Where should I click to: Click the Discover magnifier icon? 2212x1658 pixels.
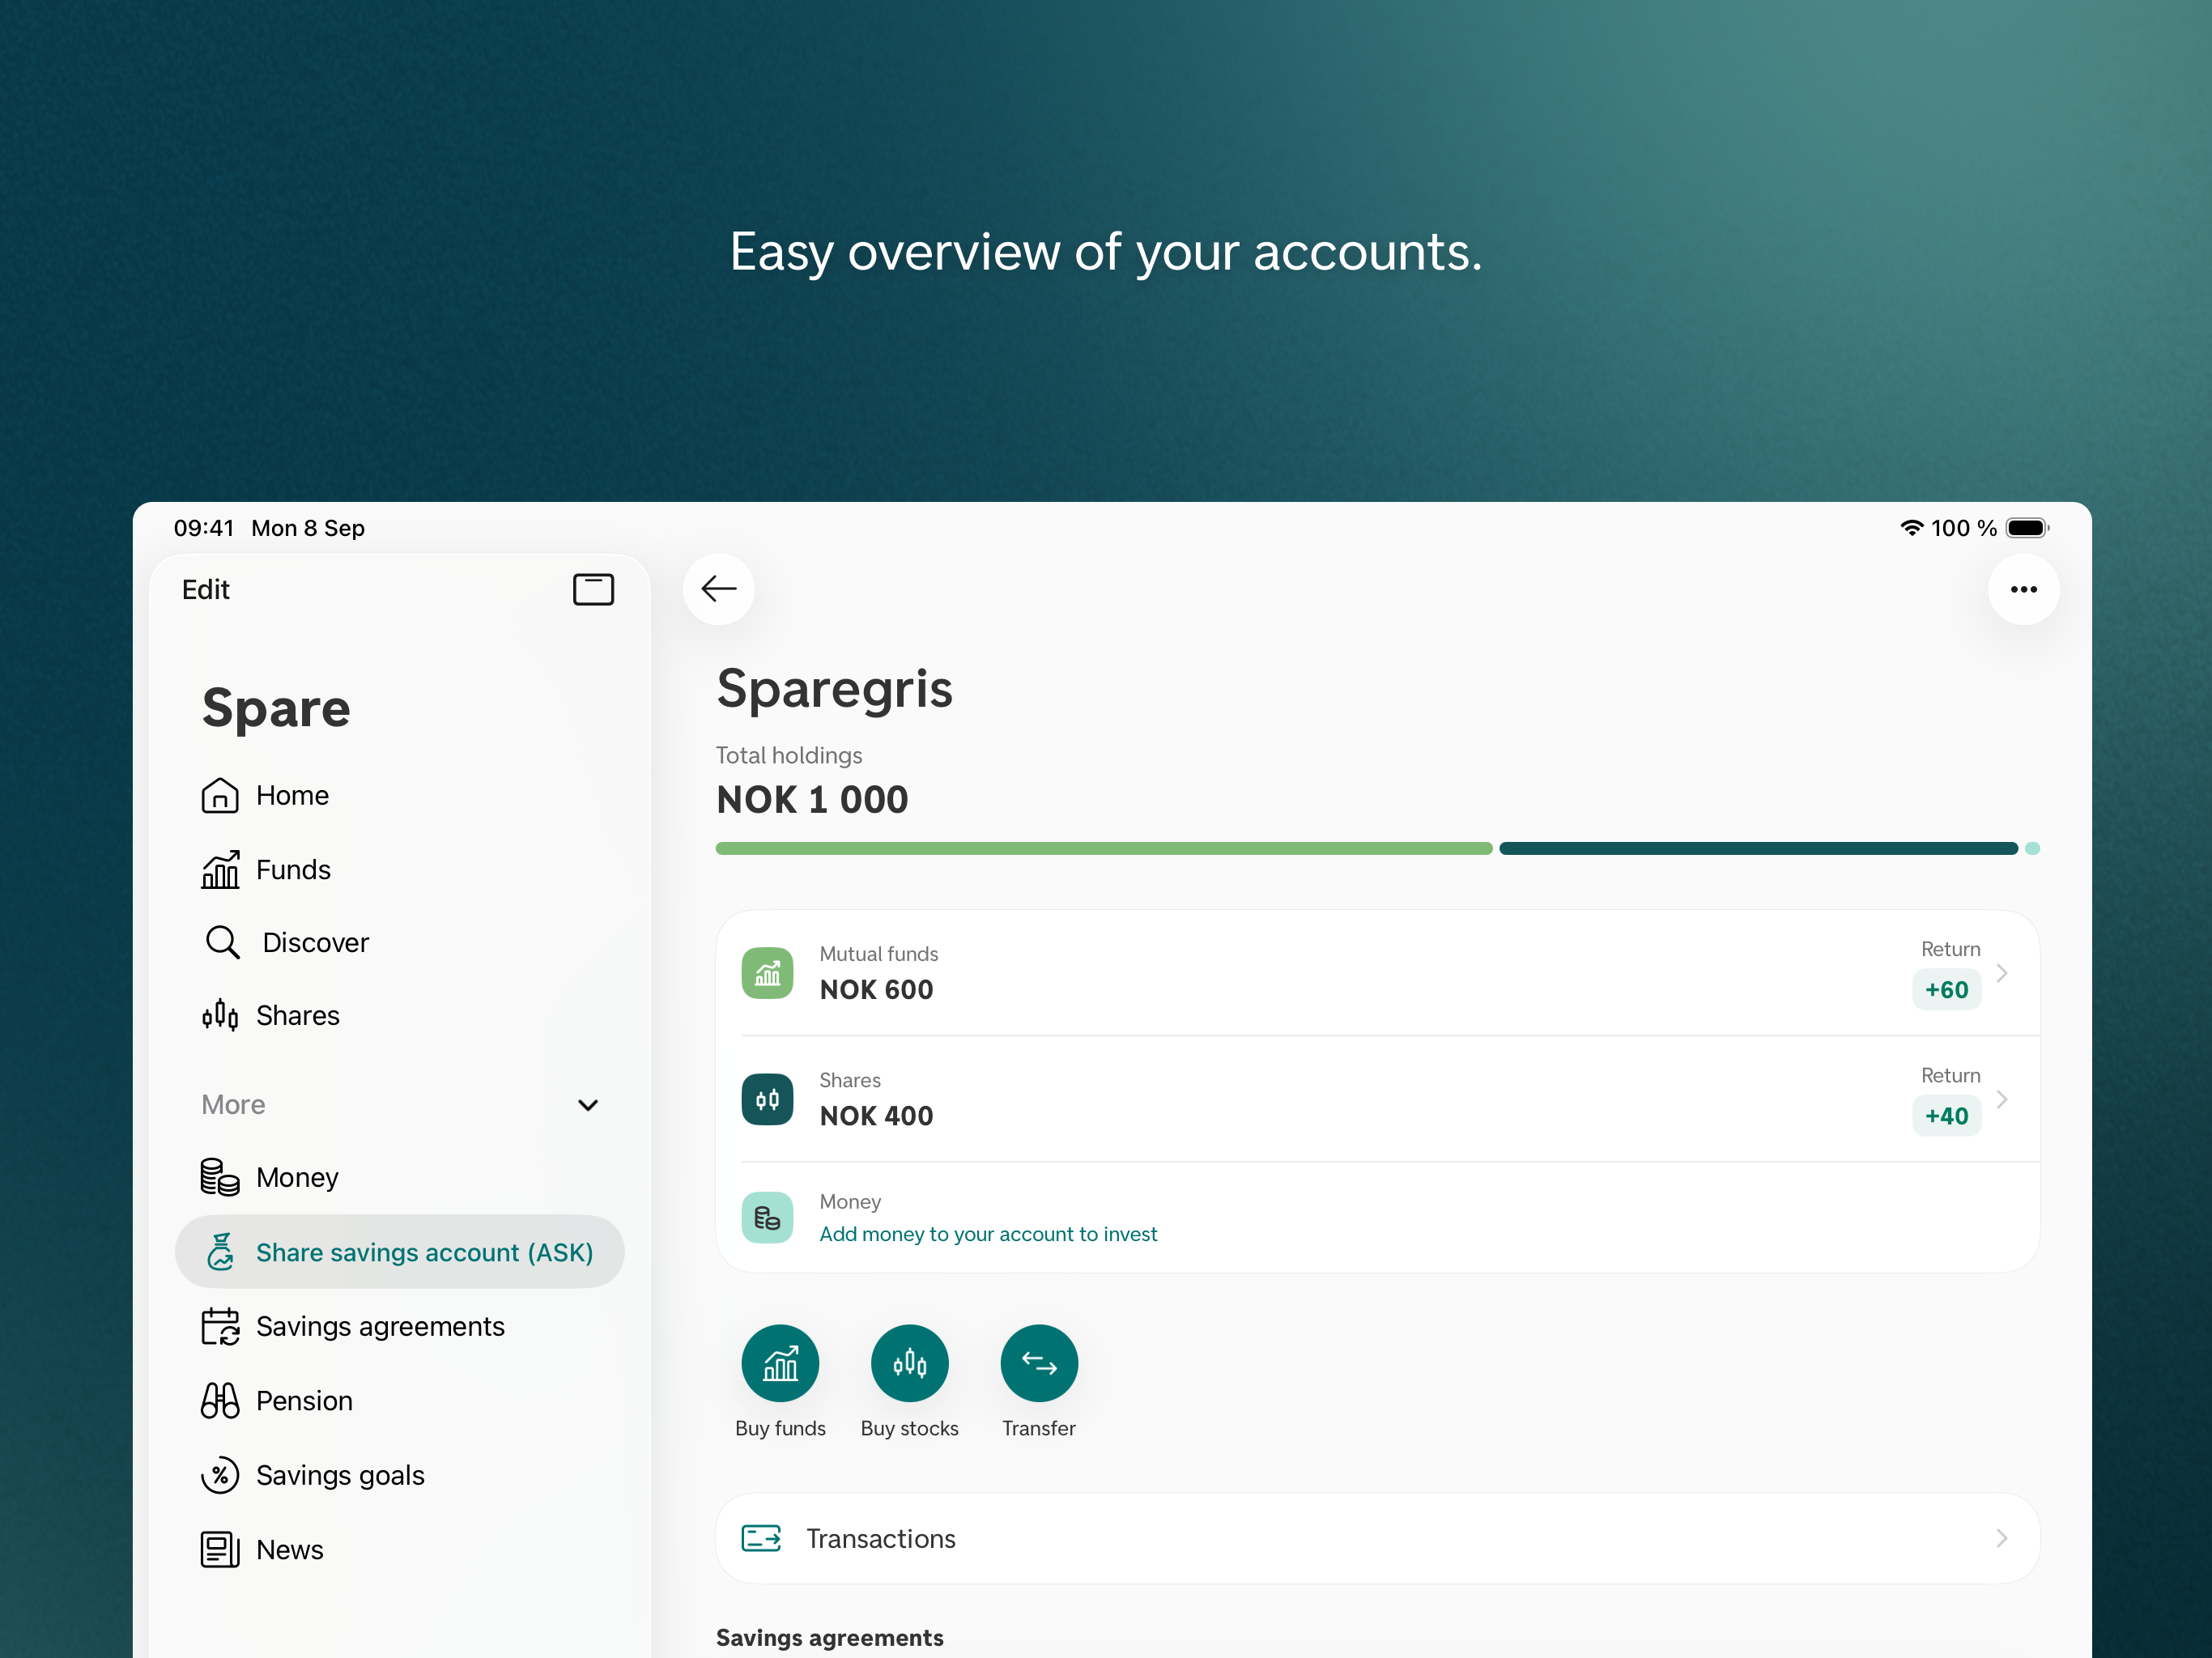(x=222, y=943)
